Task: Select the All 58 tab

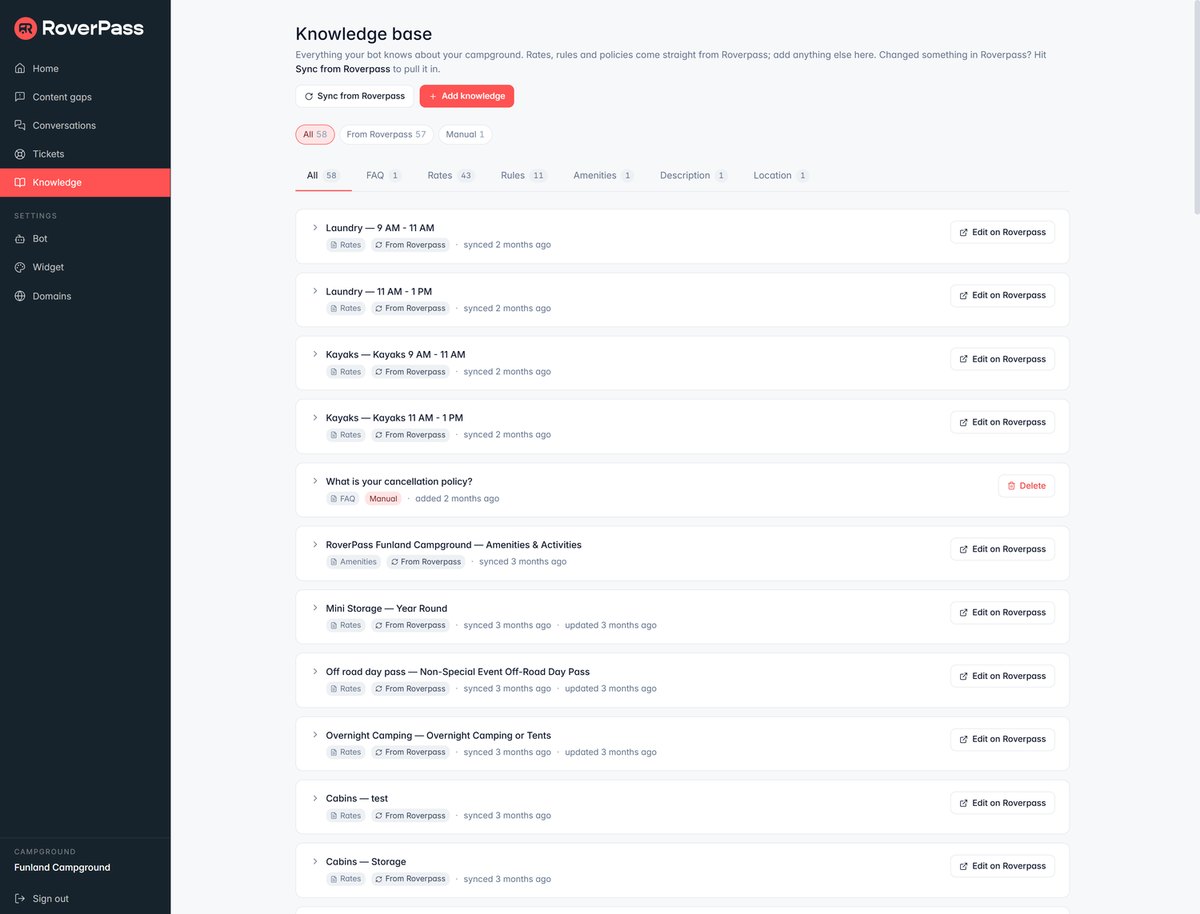Action: coord(323,175)
